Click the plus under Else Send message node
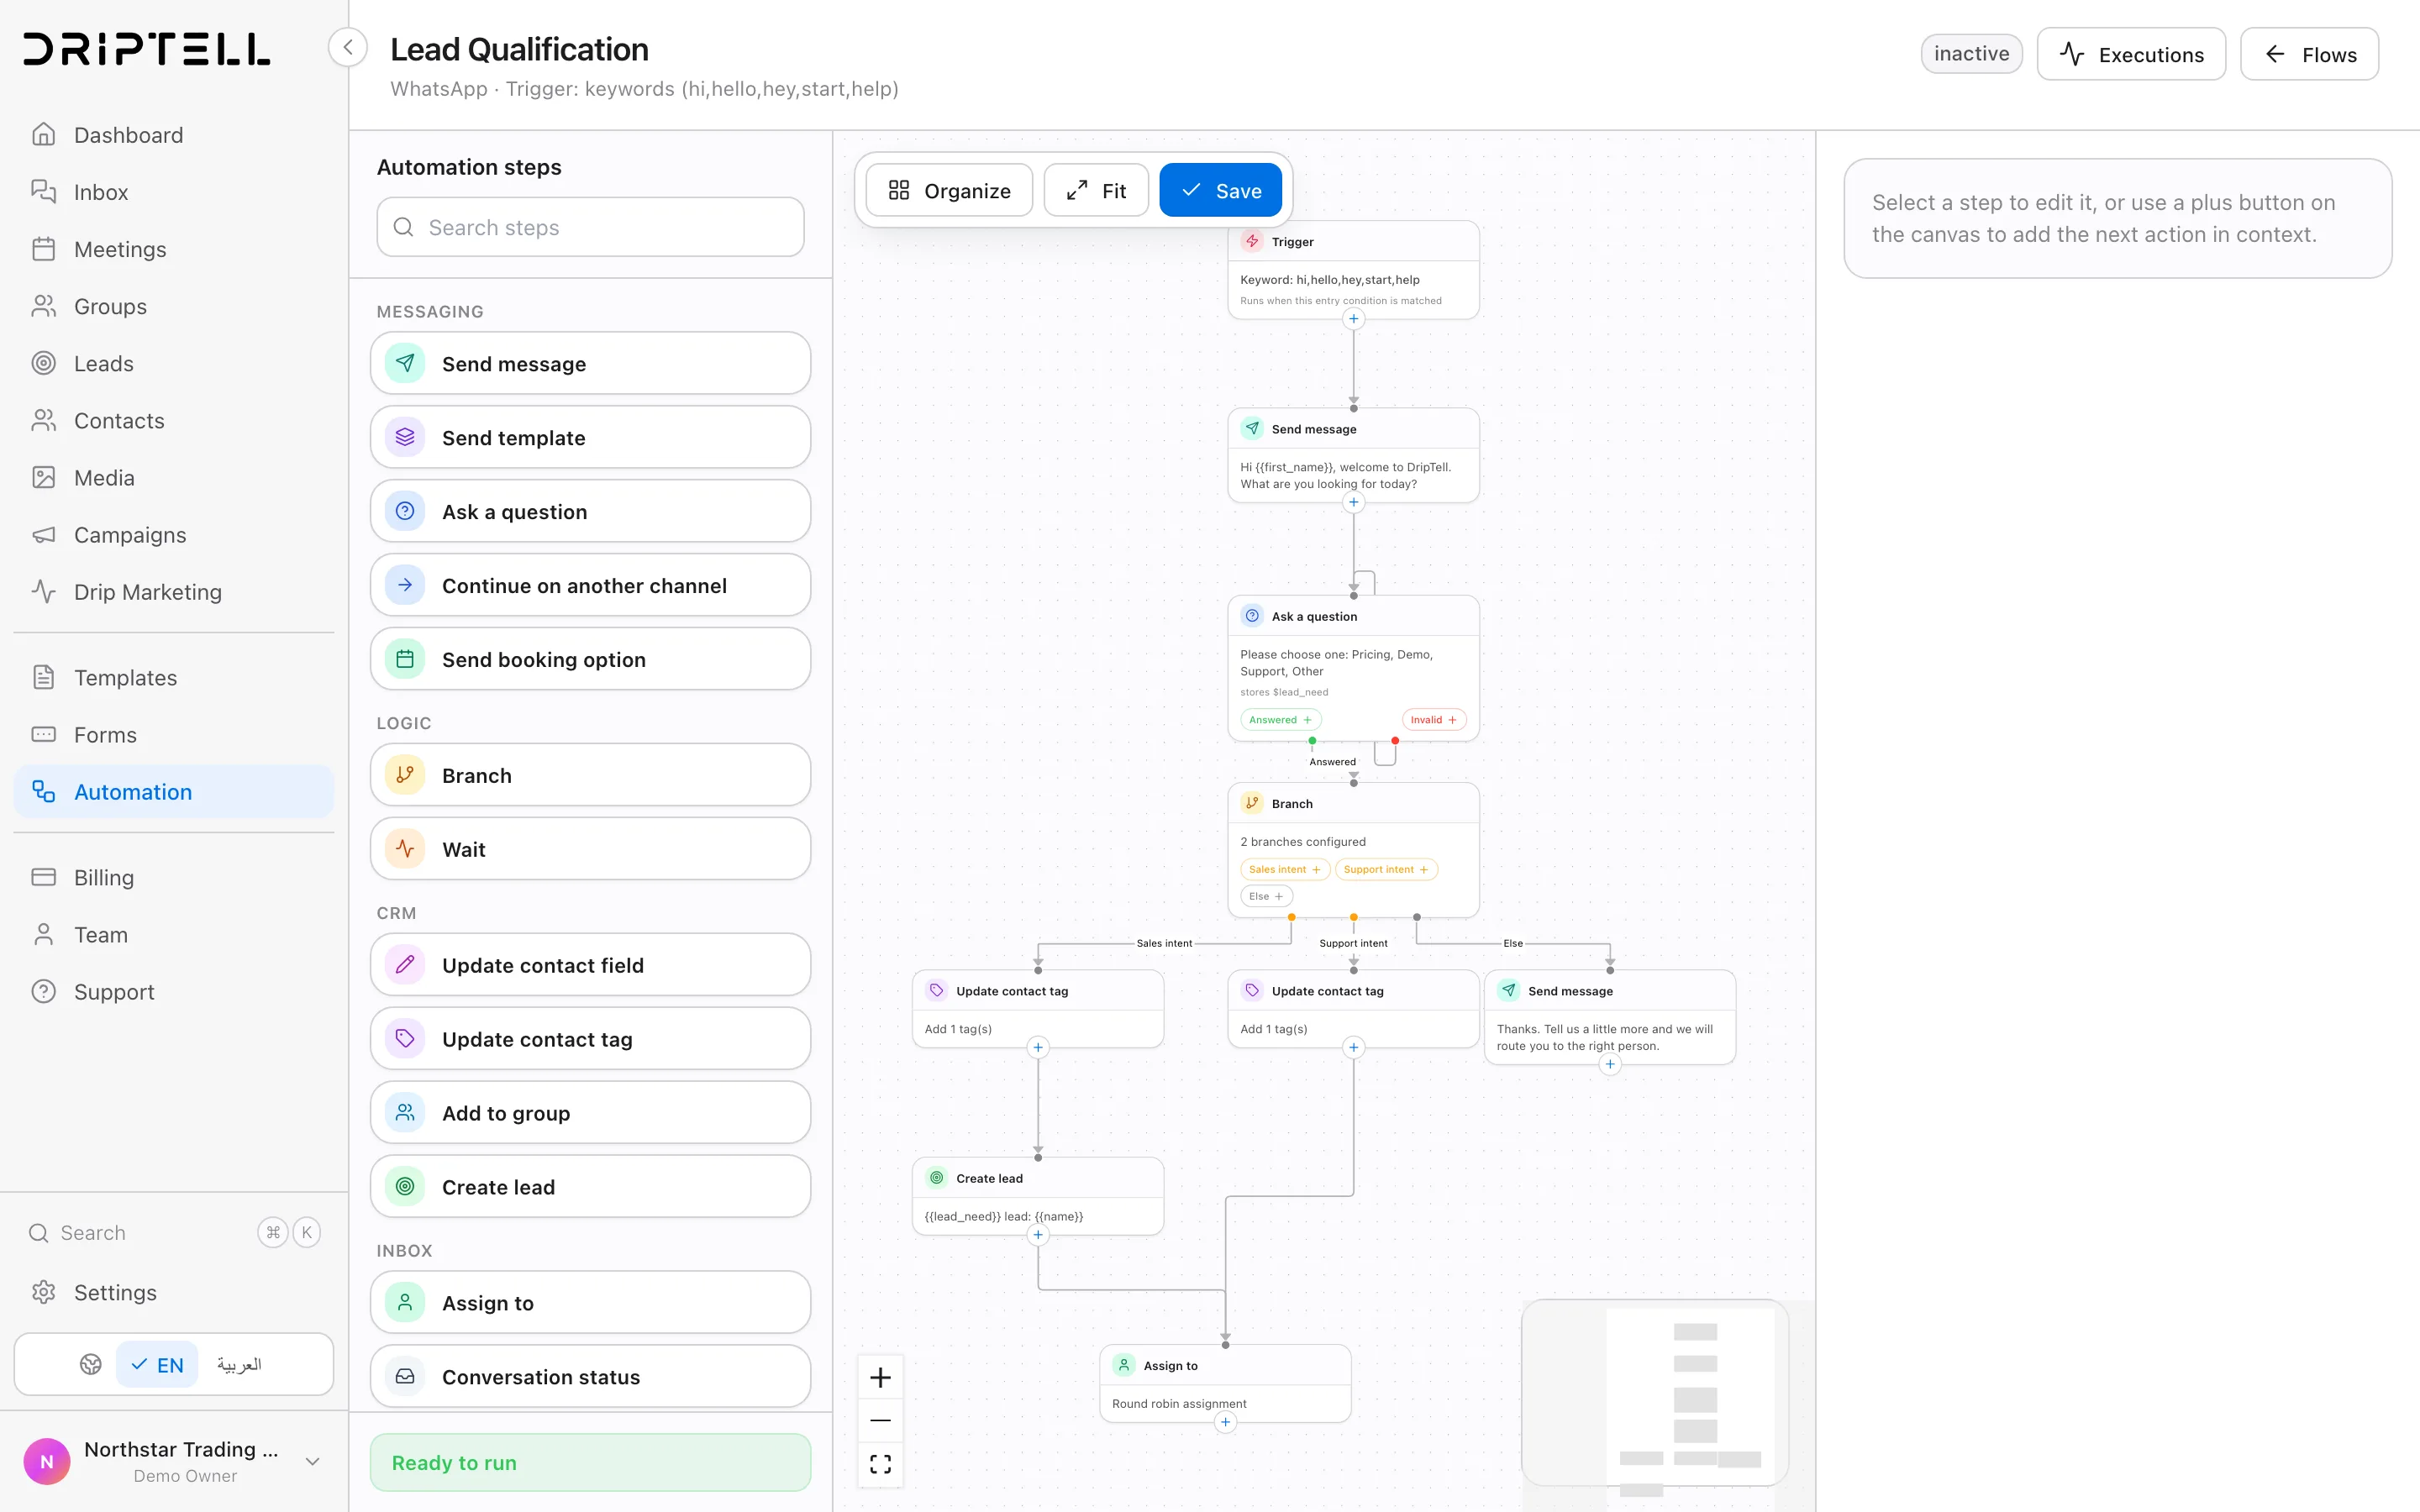 tap(1610, 1064)
